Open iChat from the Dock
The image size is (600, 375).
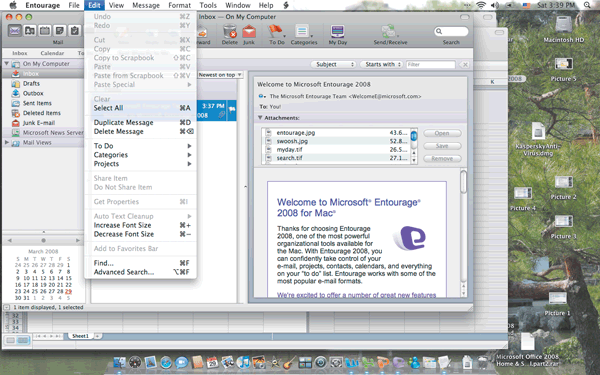(x=181, y=362)
